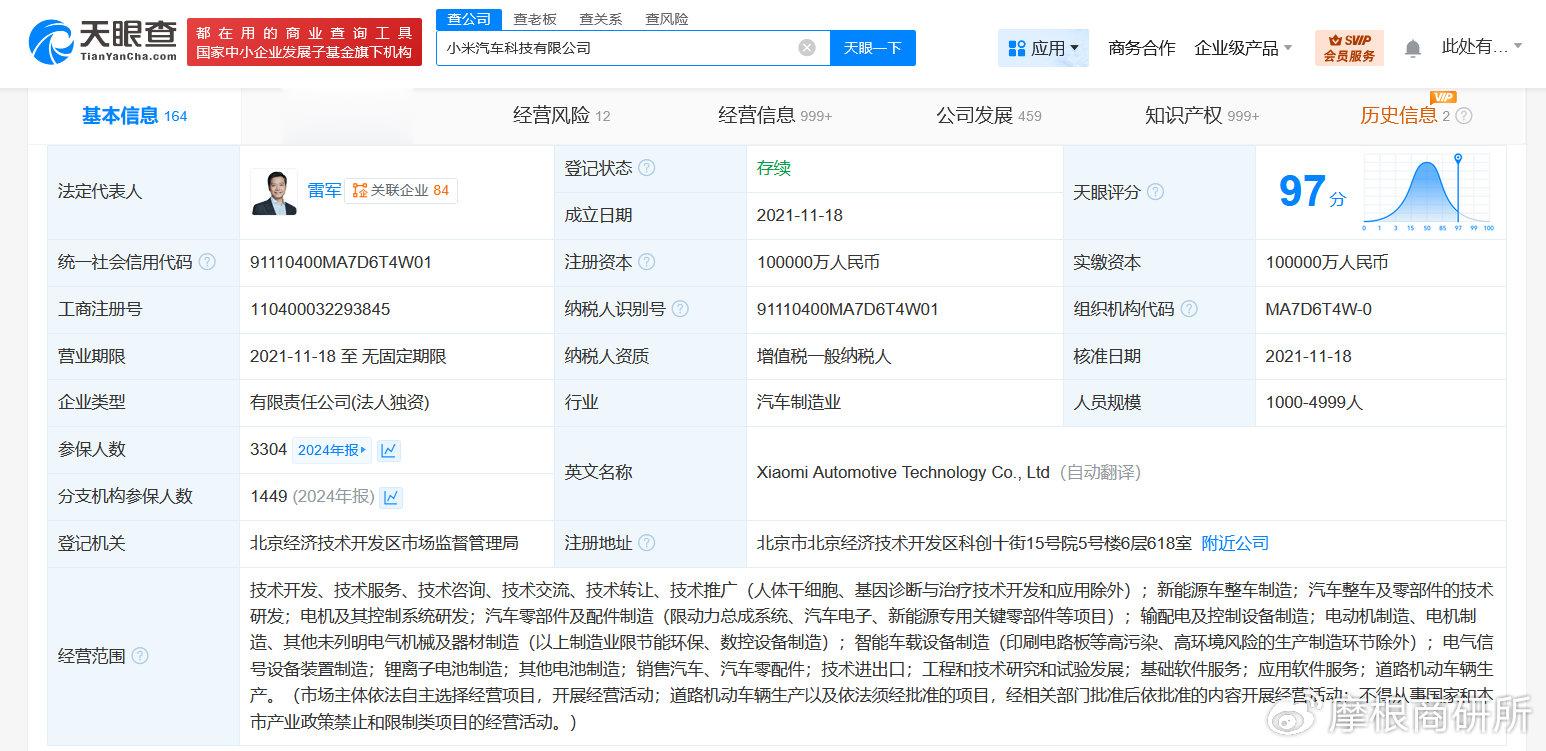This screenshot has width=1546, height=751.
Task: Click 营业期限 value 2021-11-18 至 无固定期限
Action: pos(348,356)
